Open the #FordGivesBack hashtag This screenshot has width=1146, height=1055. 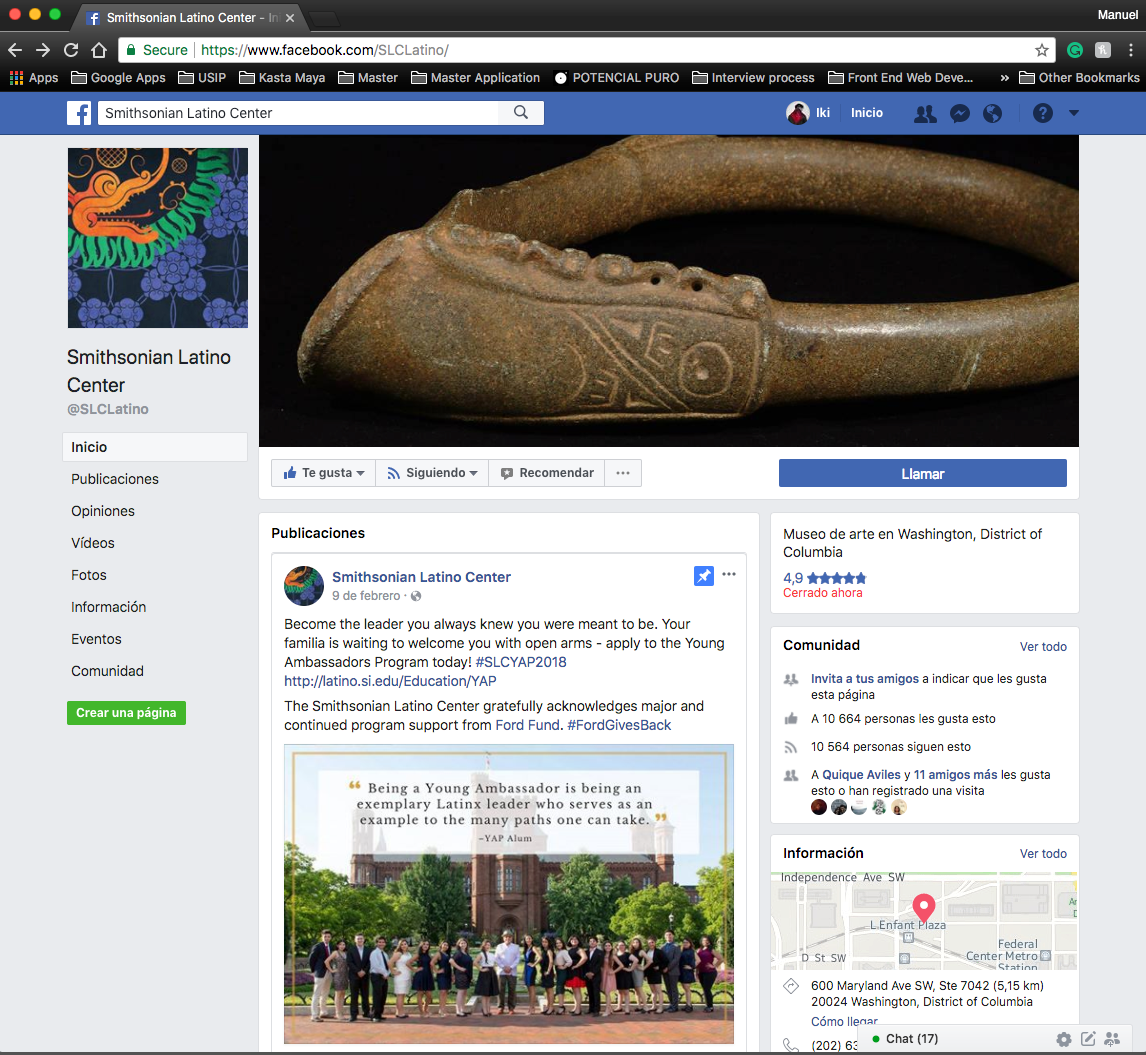click(618, 725)
